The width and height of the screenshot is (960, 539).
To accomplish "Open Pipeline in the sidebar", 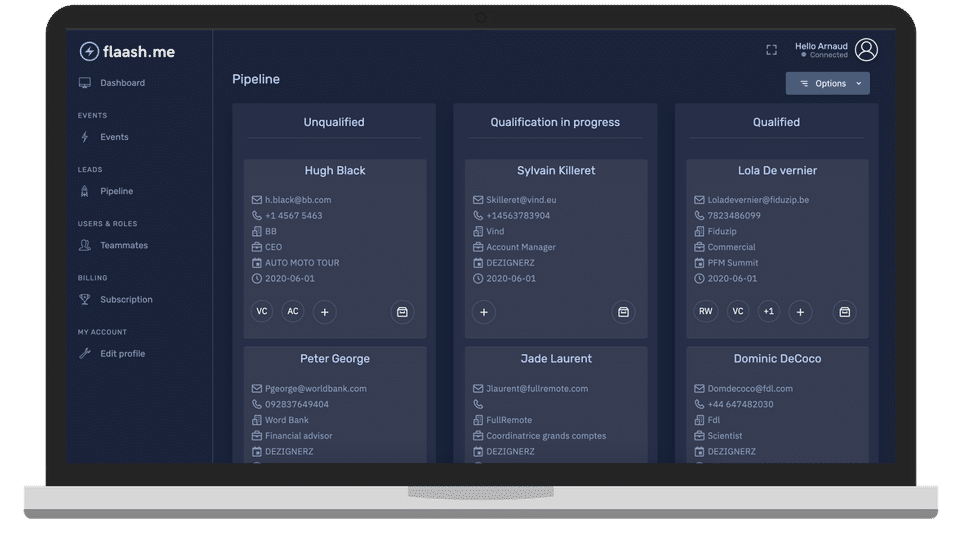I will [x=105, y=191].
